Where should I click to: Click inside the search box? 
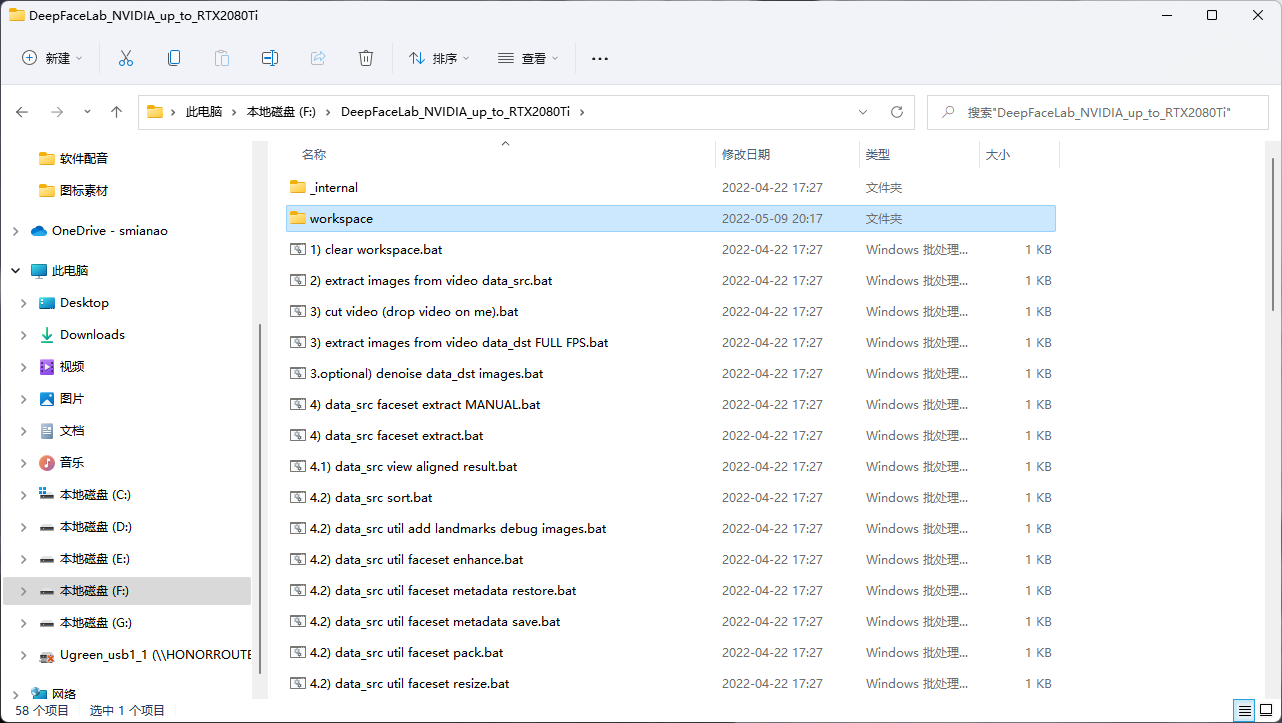click(x=1097, y=112)
